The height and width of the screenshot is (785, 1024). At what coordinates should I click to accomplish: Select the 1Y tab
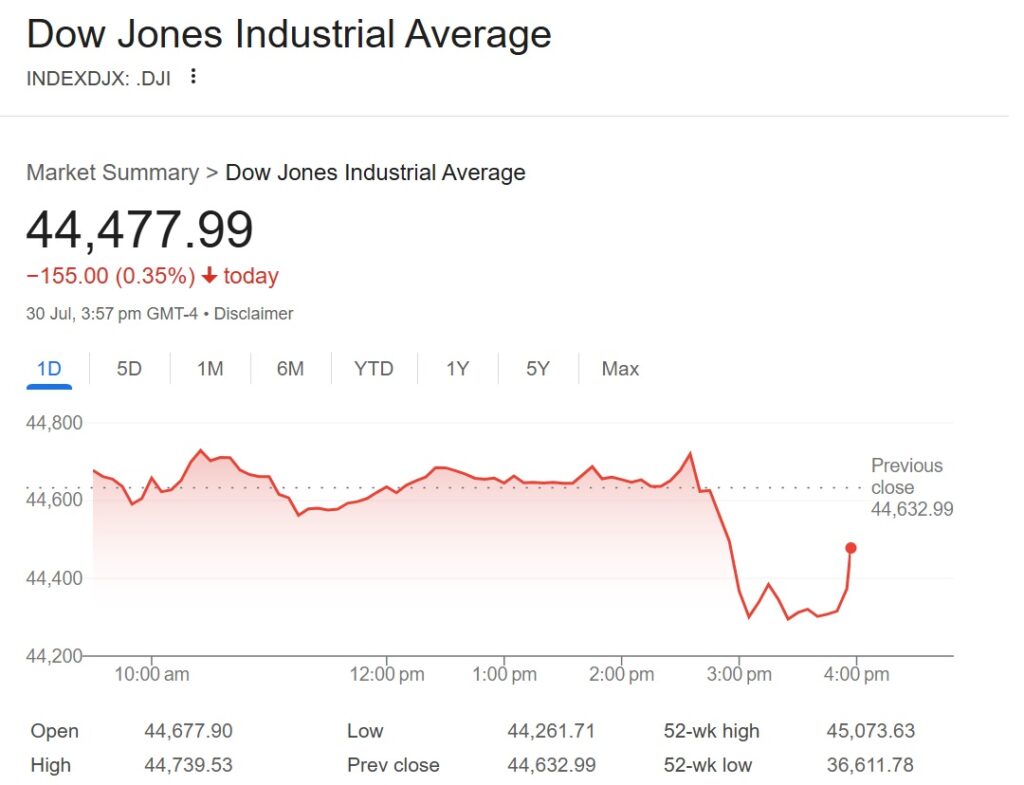coord(456,368)
